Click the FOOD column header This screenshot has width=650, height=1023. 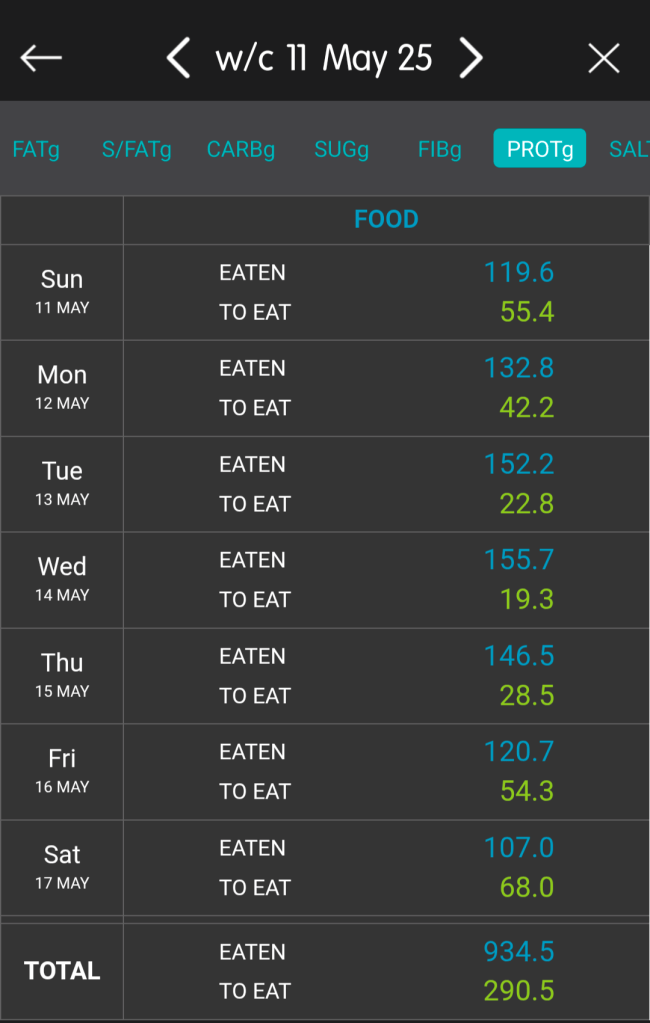386,220
